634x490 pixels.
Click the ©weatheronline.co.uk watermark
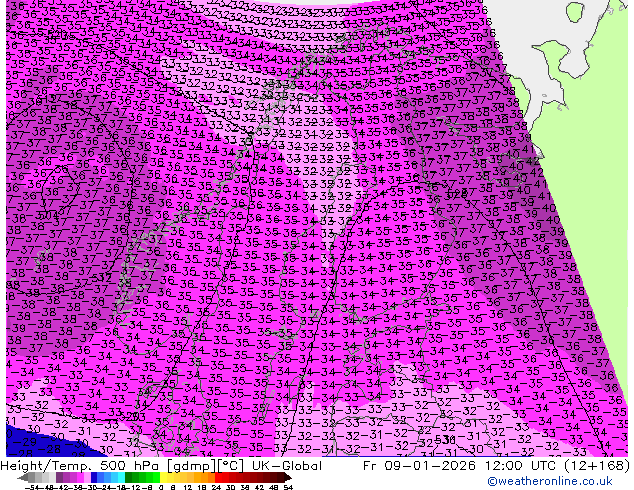pos(567,482)
